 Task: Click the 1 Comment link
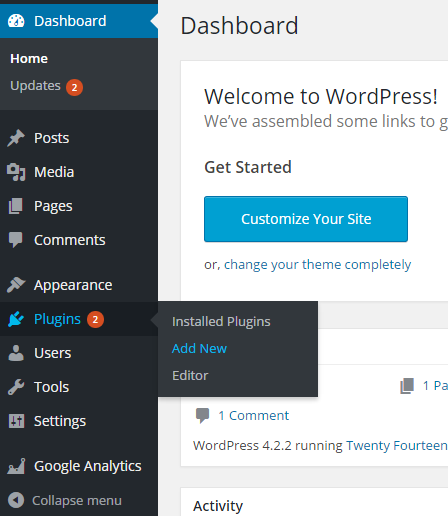[x=253, y=416]
